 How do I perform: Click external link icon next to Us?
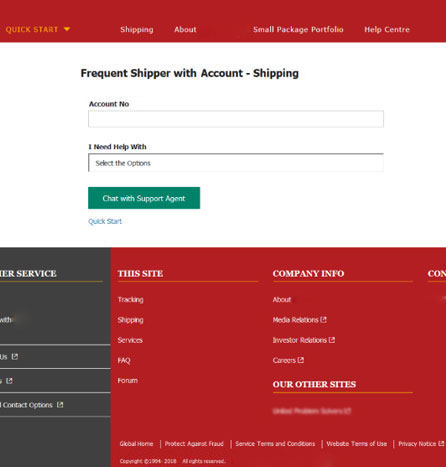point(15,357)
